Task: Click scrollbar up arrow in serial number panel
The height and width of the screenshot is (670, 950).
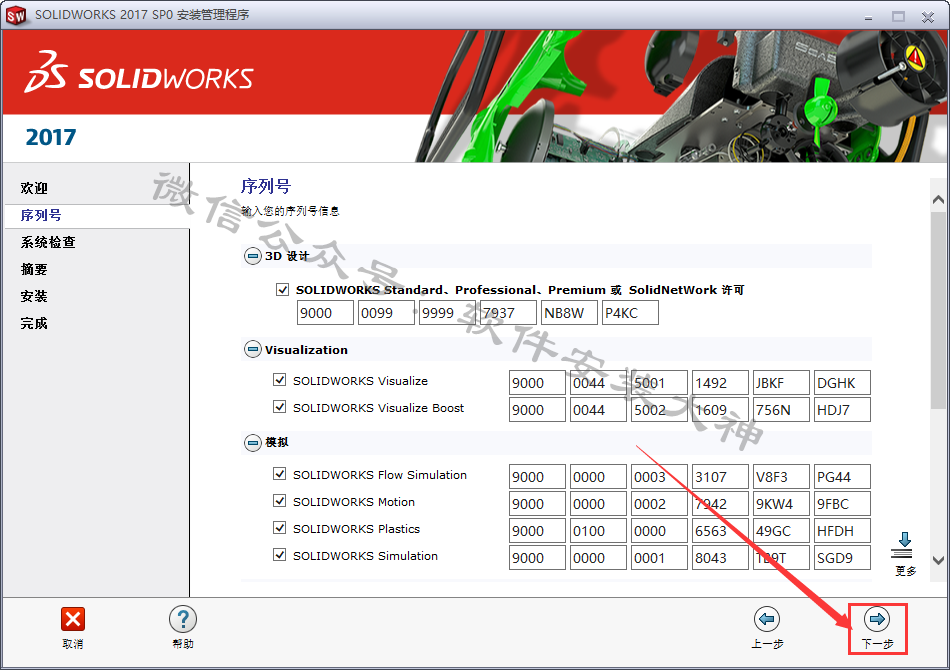Action: [938, 200]
